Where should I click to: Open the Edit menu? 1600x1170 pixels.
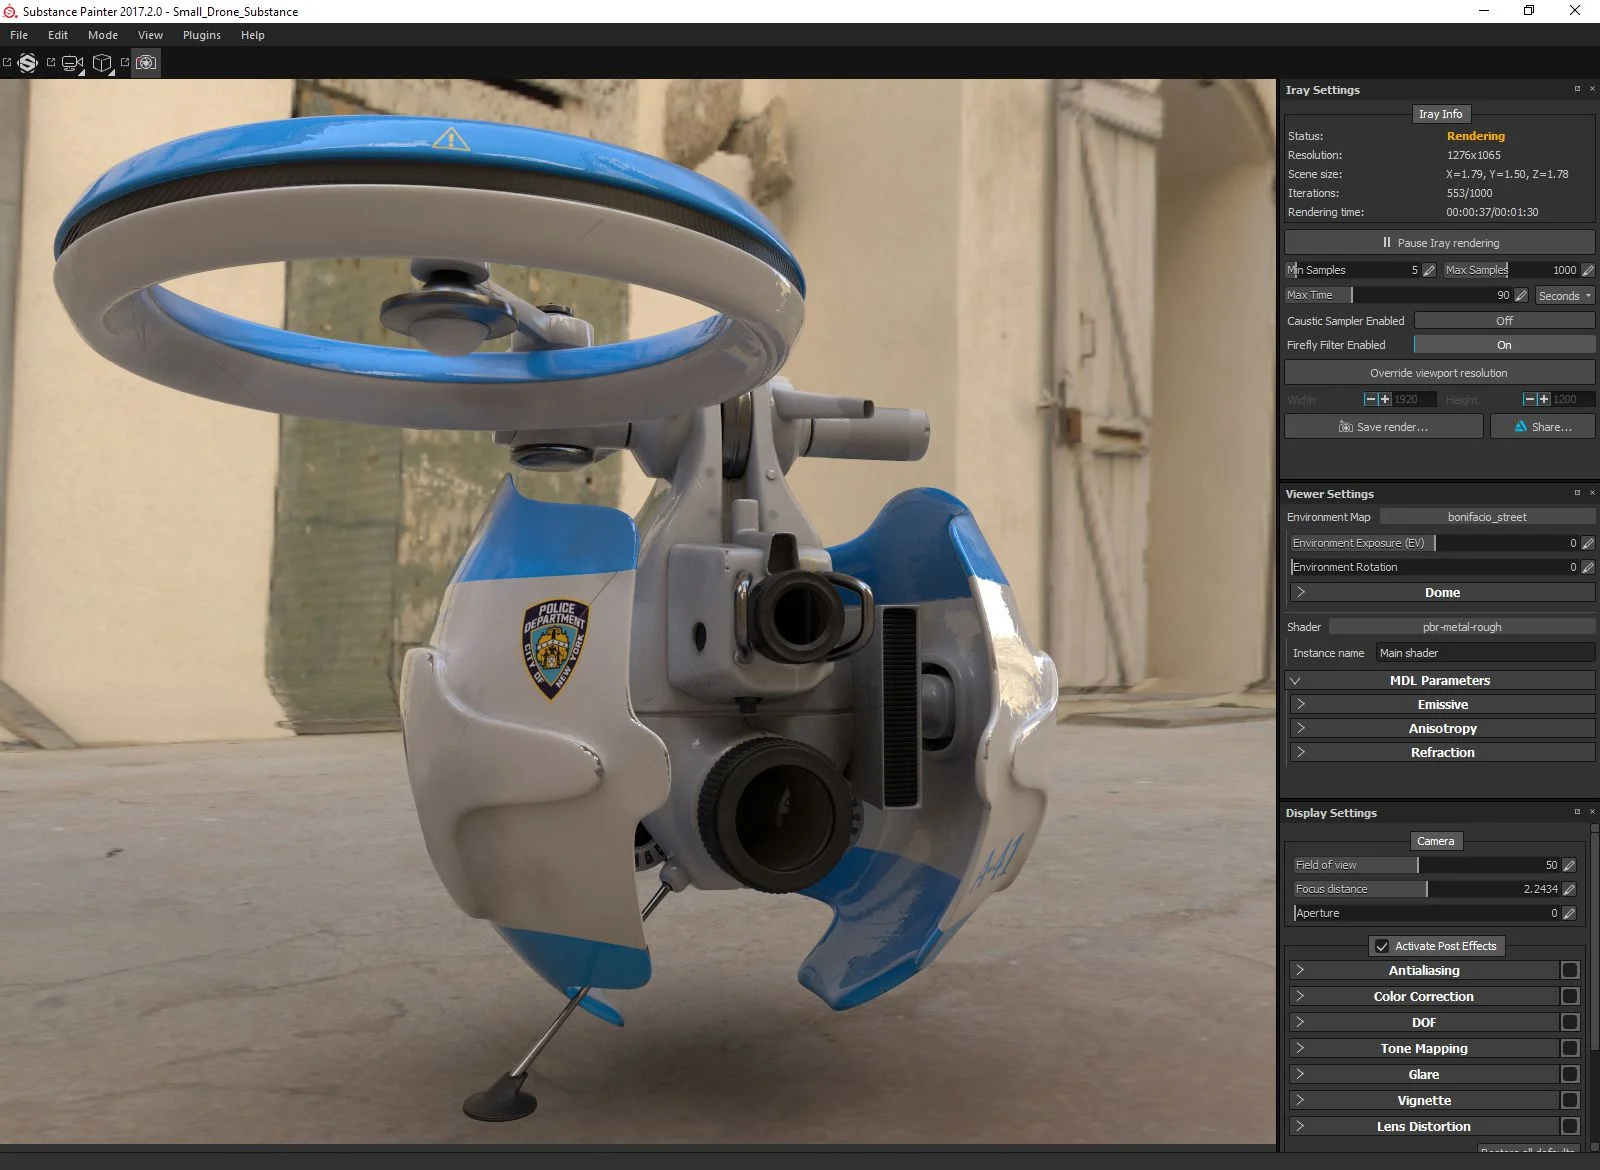(x=58, y=35)
